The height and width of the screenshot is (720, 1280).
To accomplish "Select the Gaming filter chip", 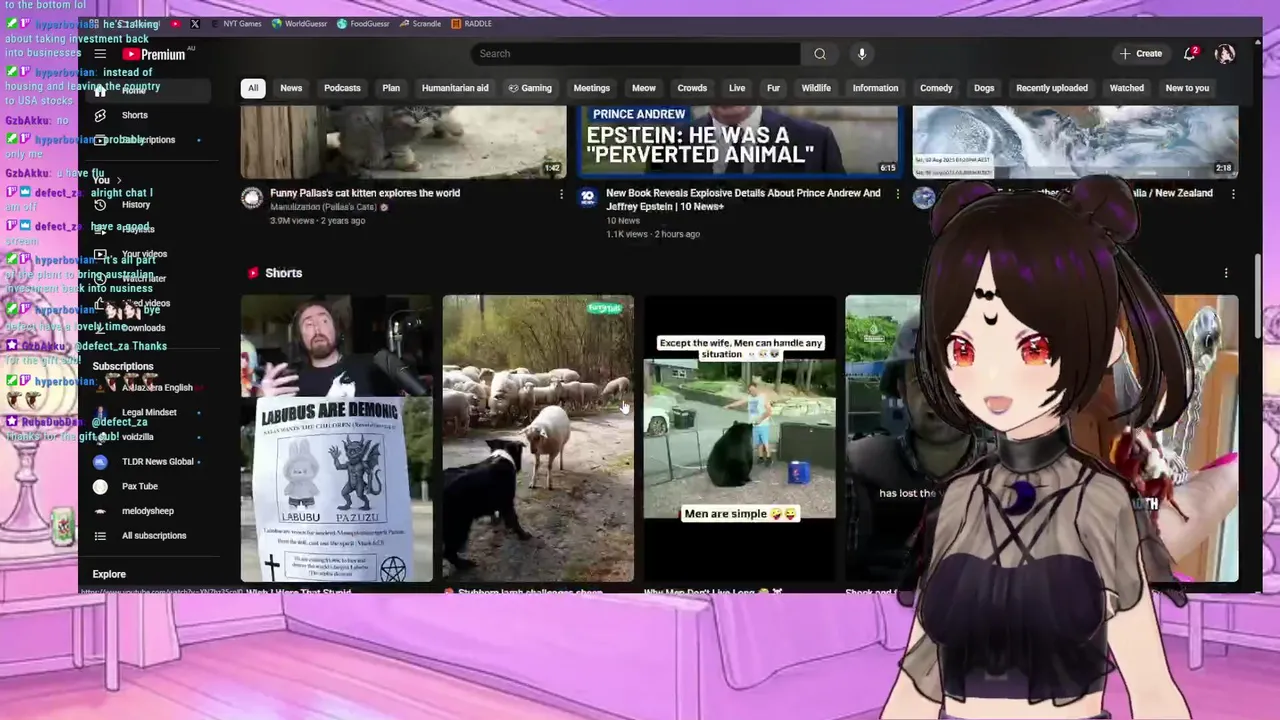I will point(530,88).
